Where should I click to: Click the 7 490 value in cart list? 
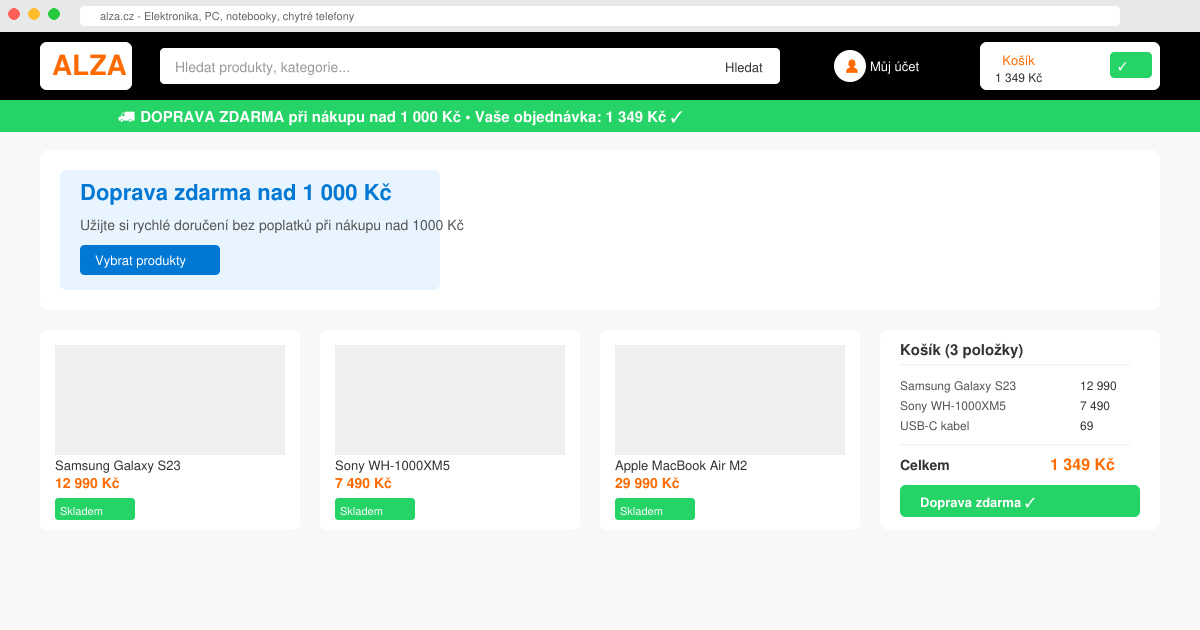(1094, 406)
